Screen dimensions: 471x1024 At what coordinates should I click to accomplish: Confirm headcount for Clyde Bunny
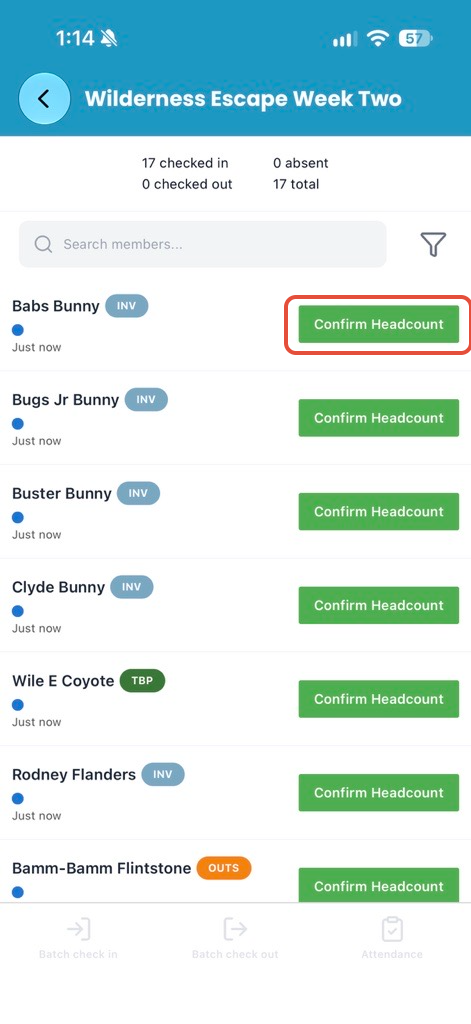pos(379,605)
